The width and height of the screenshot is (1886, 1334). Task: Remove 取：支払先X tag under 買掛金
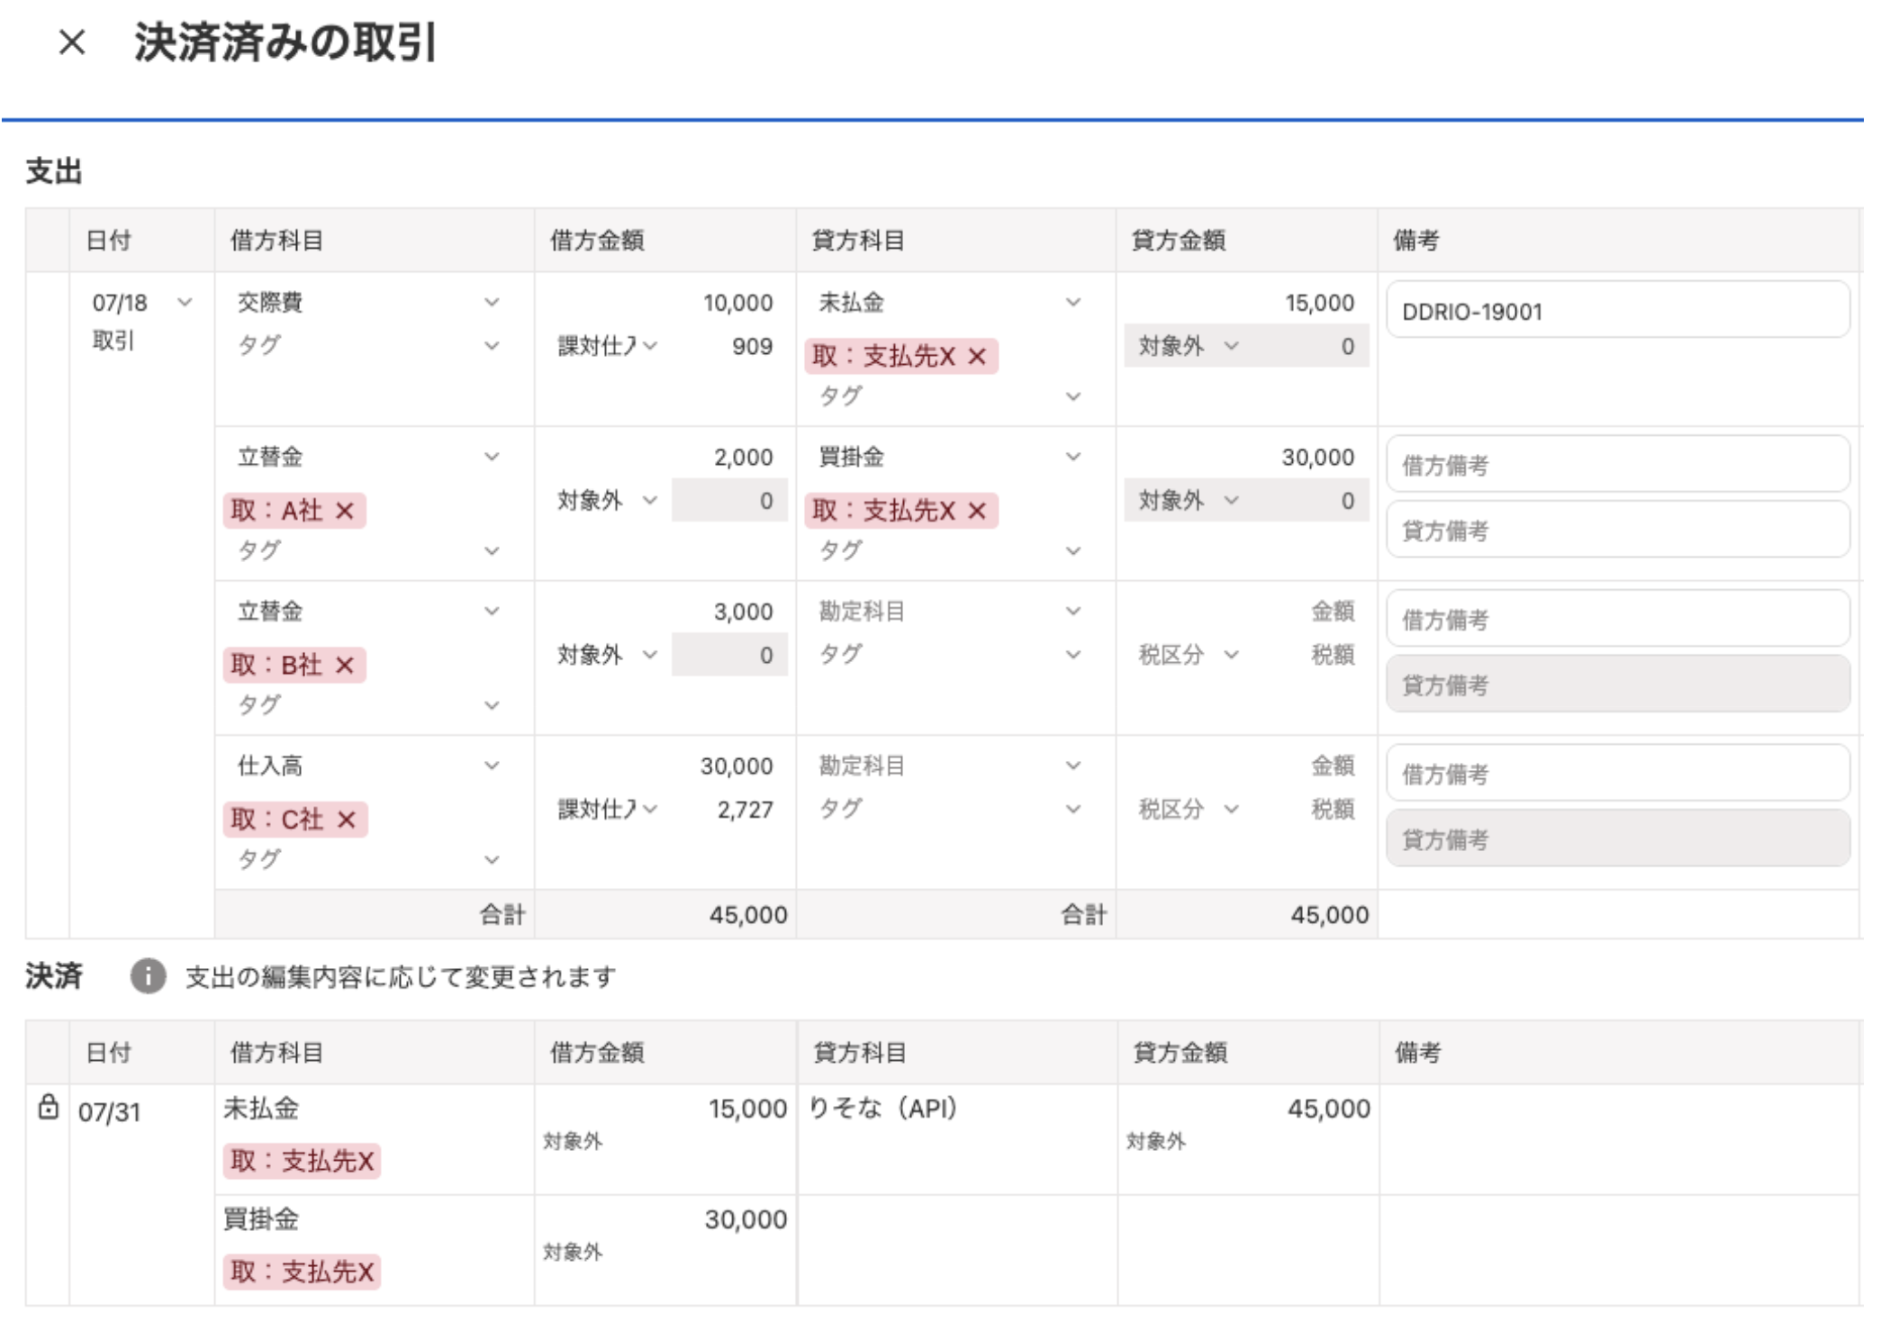(x=977, y=511)
